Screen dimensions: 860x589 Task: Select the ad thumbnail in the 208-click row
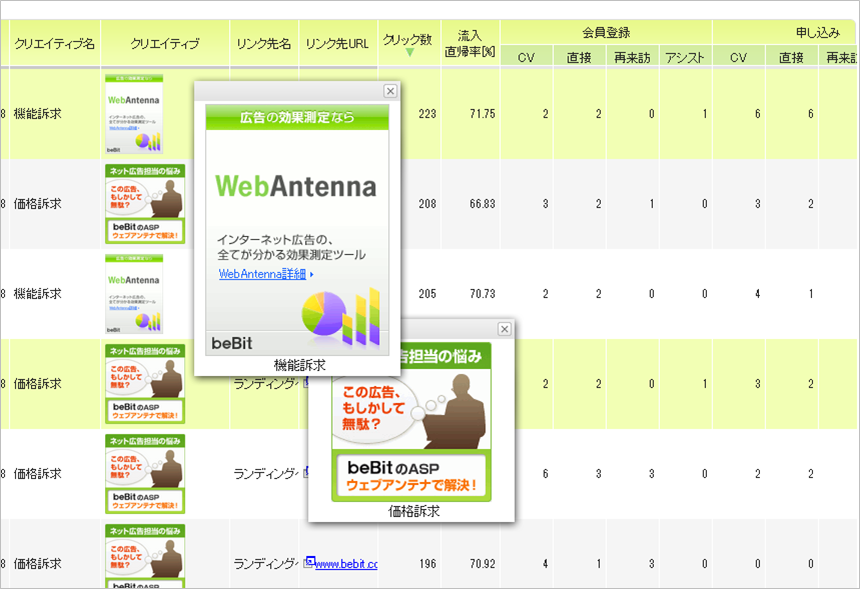pos(145,204)
